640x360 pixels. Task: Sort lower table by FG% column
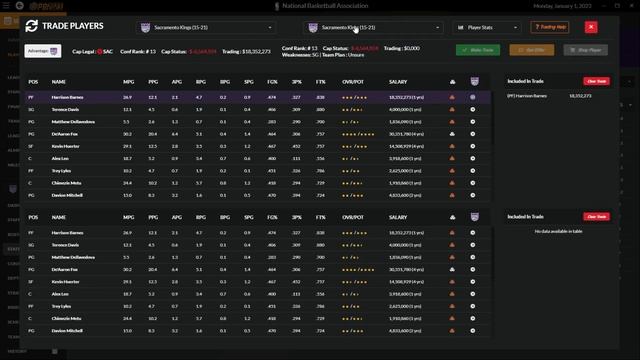(x=272, y=218)
